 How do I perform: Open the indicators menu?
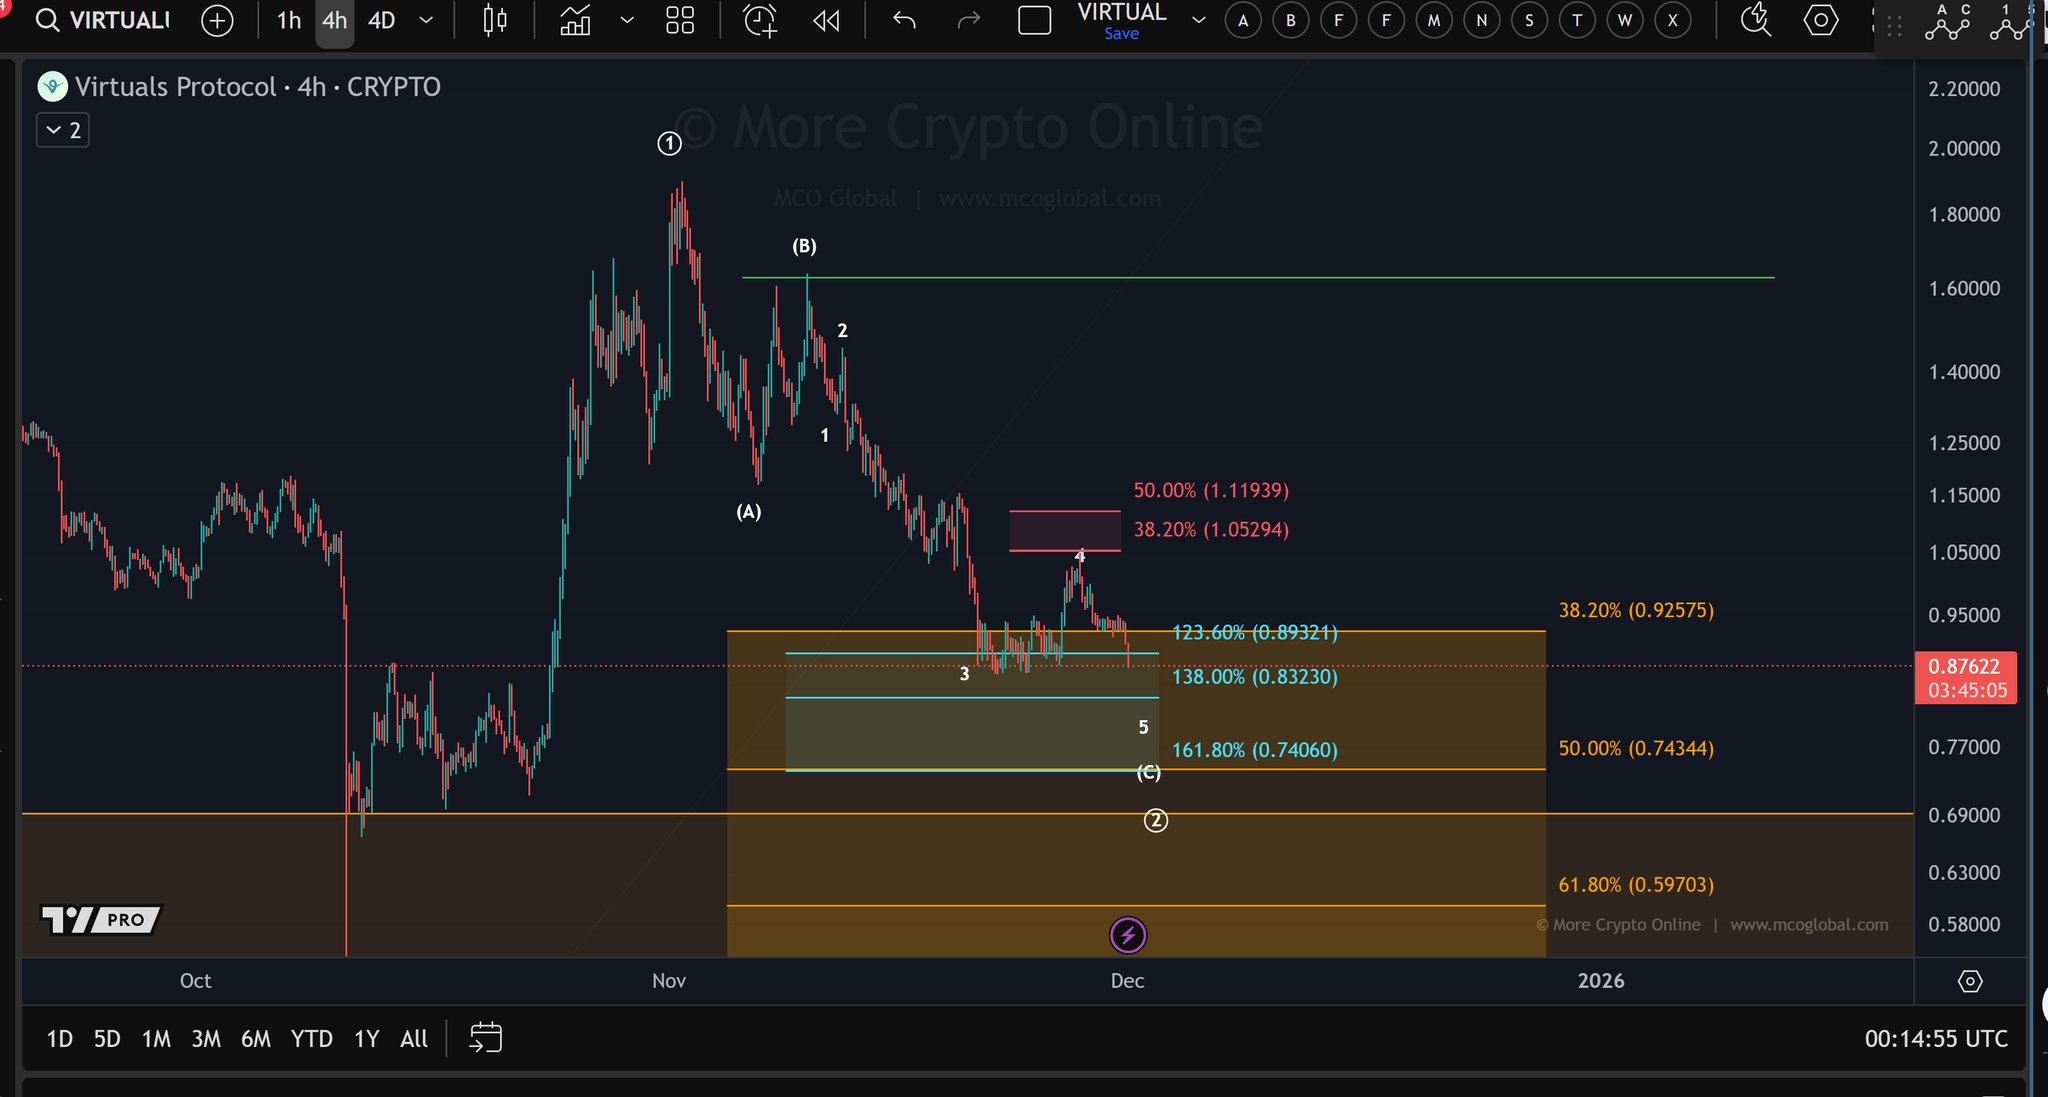[x=575, y=20]
